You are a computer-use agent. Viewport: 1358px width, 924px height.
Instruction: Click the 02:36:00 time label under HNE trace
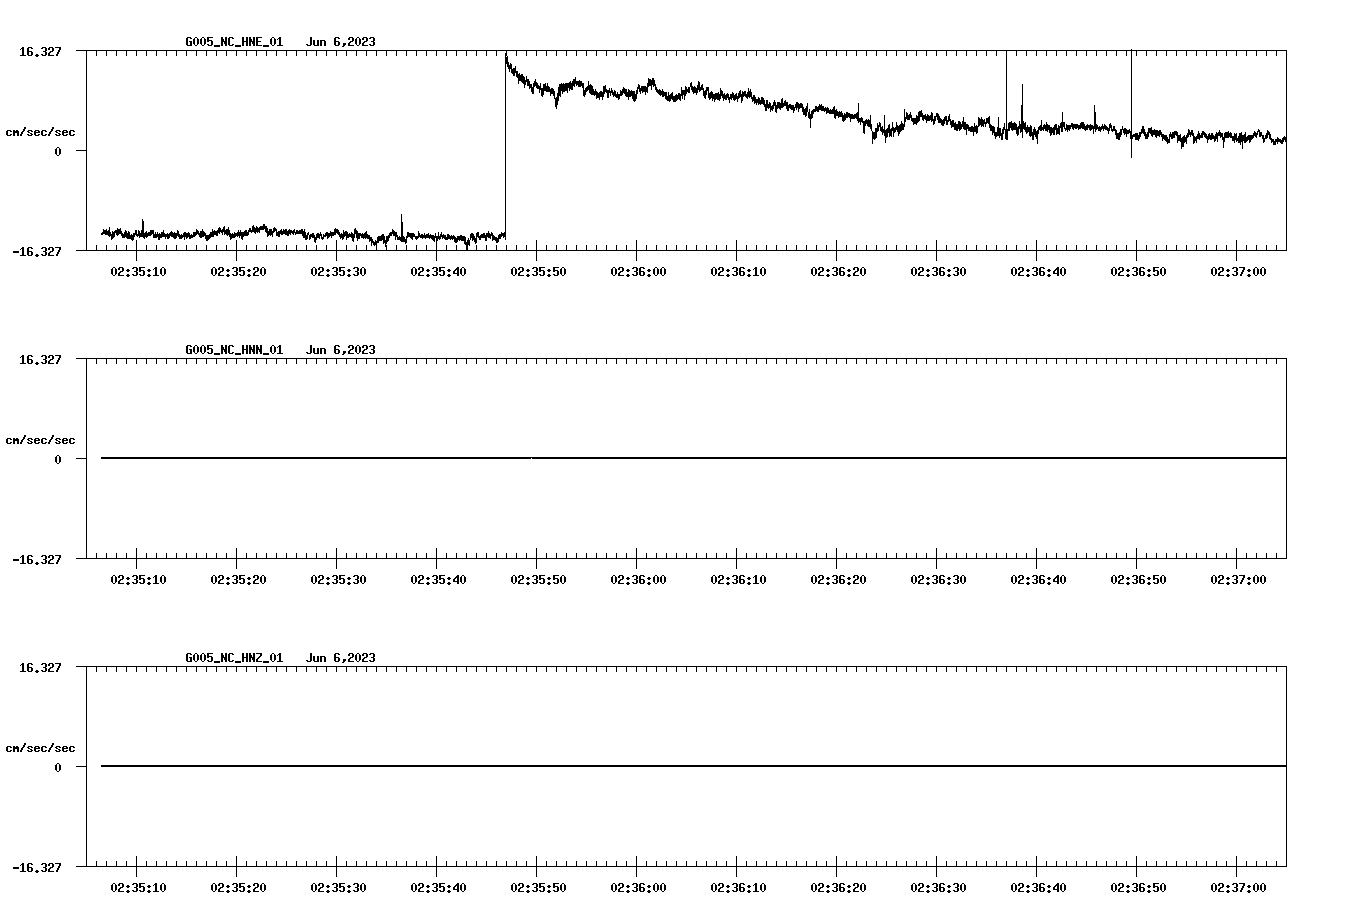638,269
